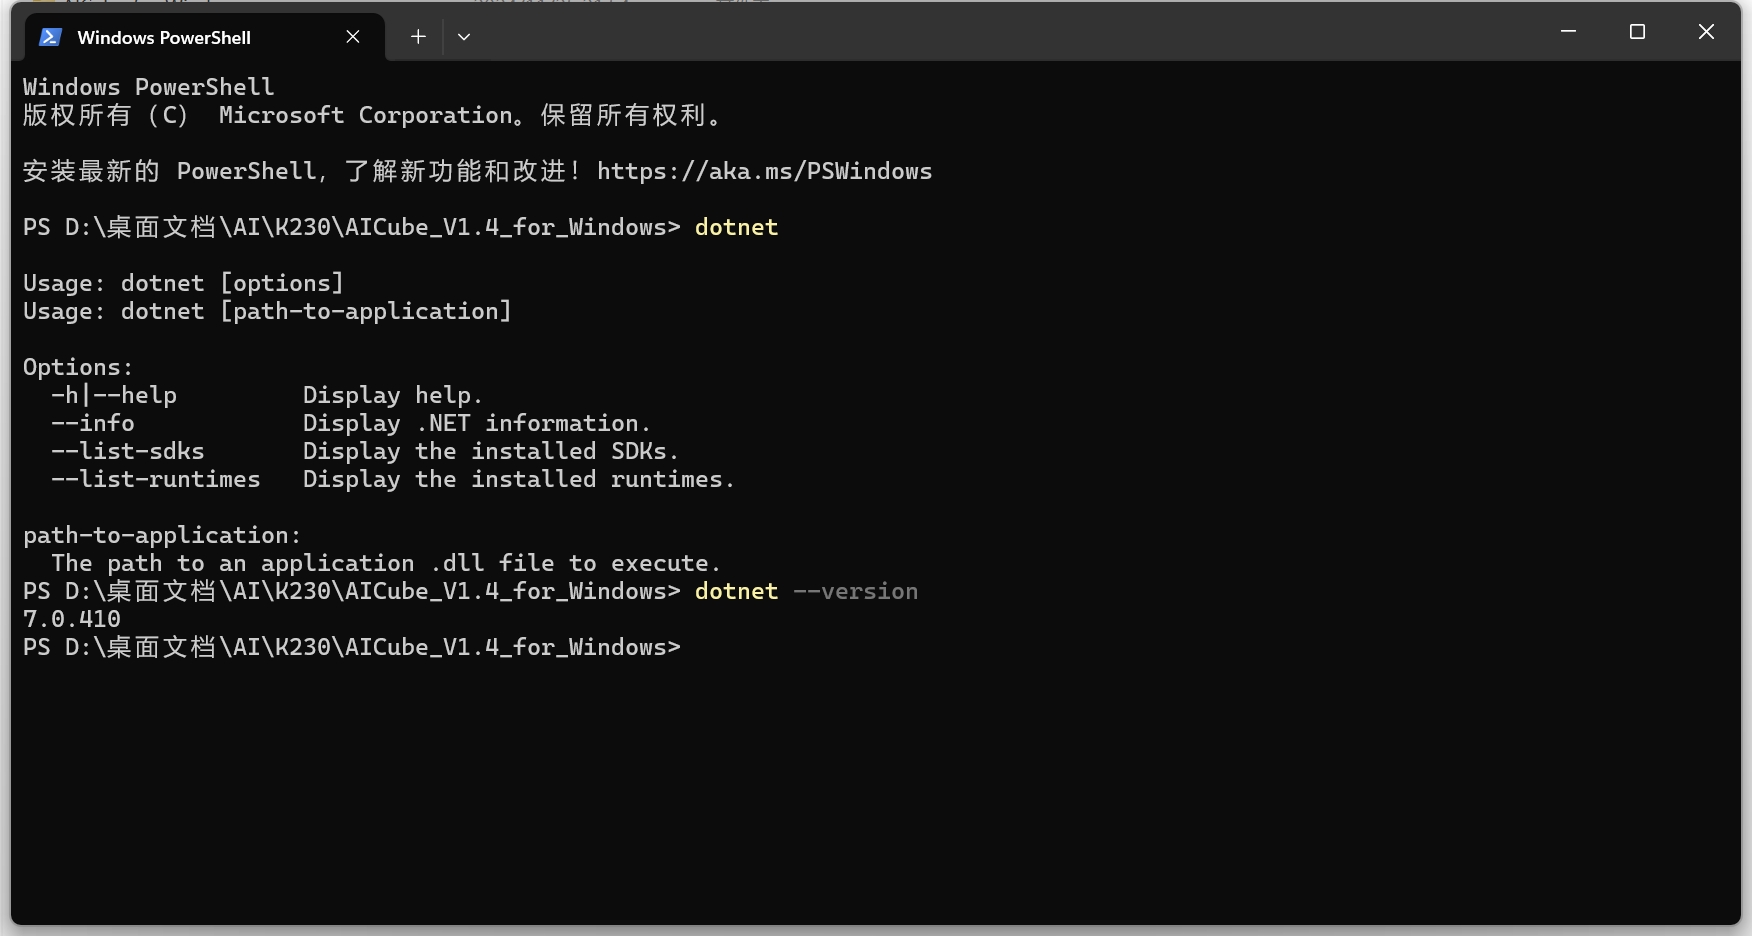Close the terminal window
The height and width of the screenshot is (936, 1752).
(1706, 32)
